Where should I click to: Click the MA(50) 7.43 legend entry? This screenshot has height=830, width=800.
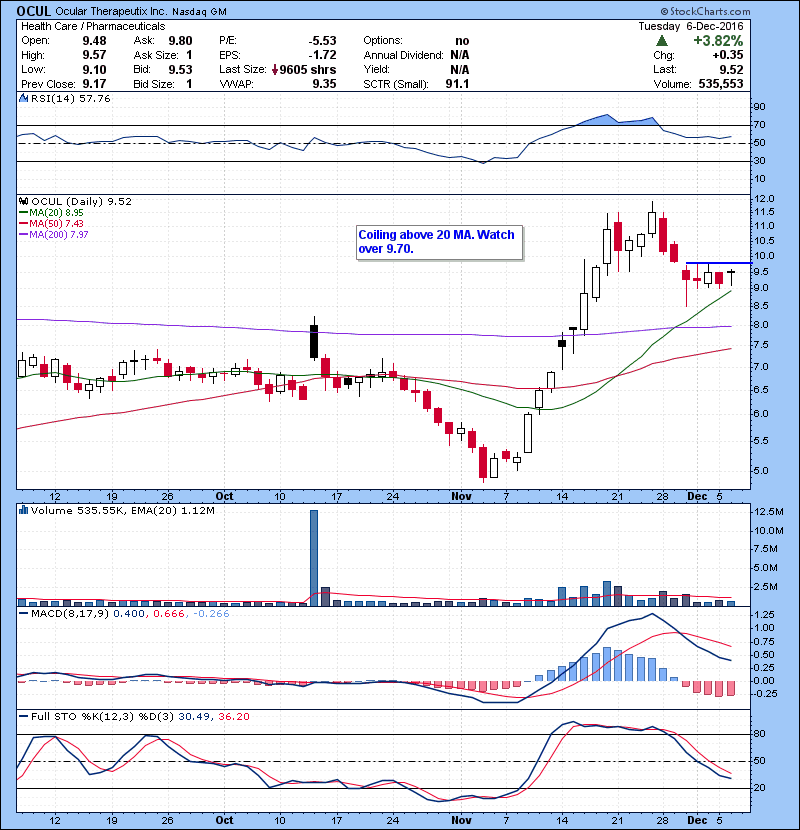click(x=51, y=223)
